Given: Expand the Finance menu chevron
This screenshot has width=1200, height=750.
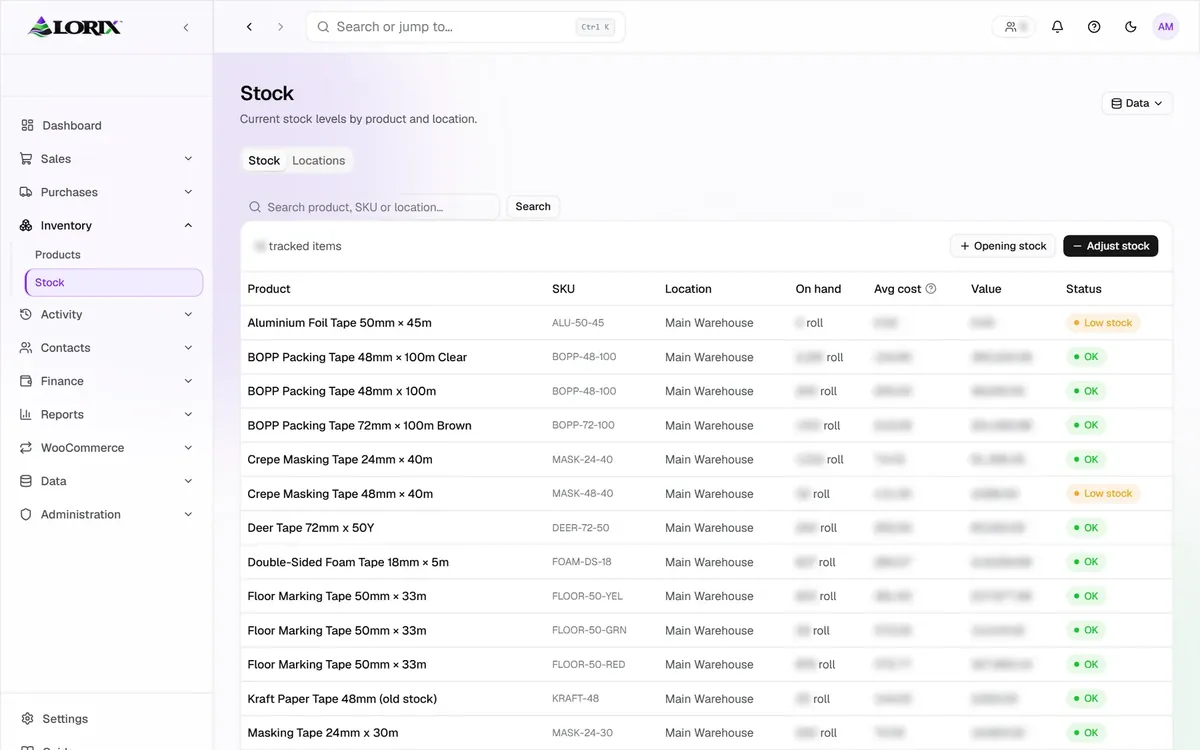Looking at the screenshot, I should [188, 381].
